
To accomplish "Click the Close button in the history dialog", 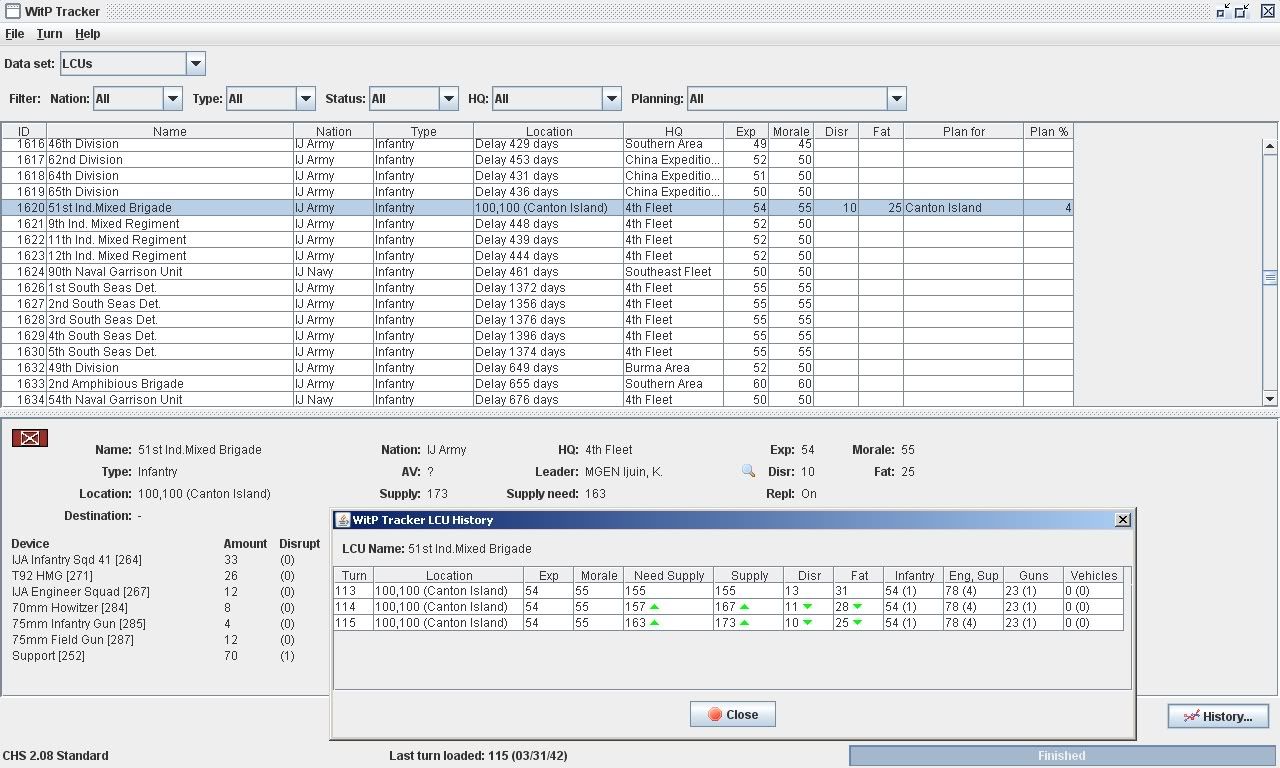I will click(x=733, y=714).
